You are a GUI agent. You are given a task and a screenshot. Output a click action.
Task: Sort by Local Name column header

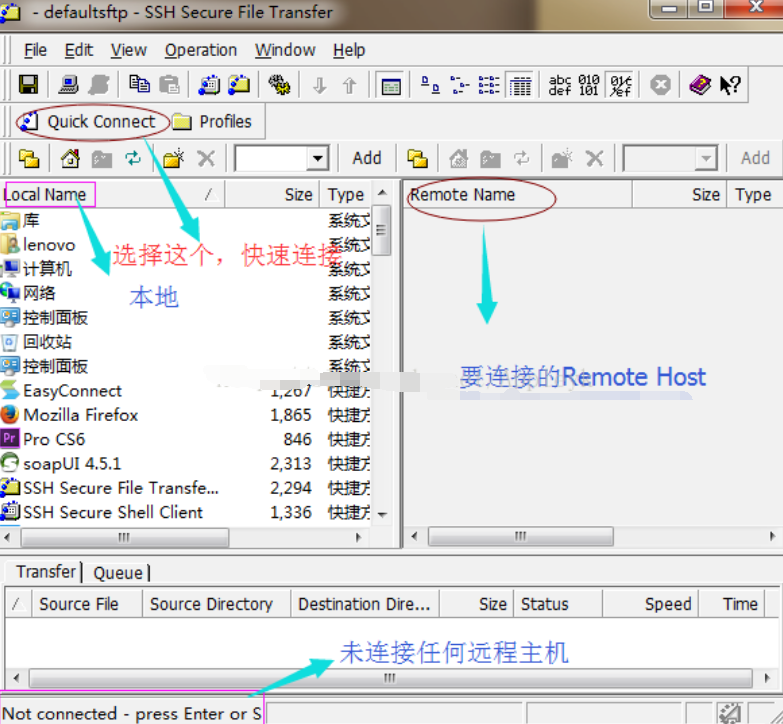[x=112, y=194]
